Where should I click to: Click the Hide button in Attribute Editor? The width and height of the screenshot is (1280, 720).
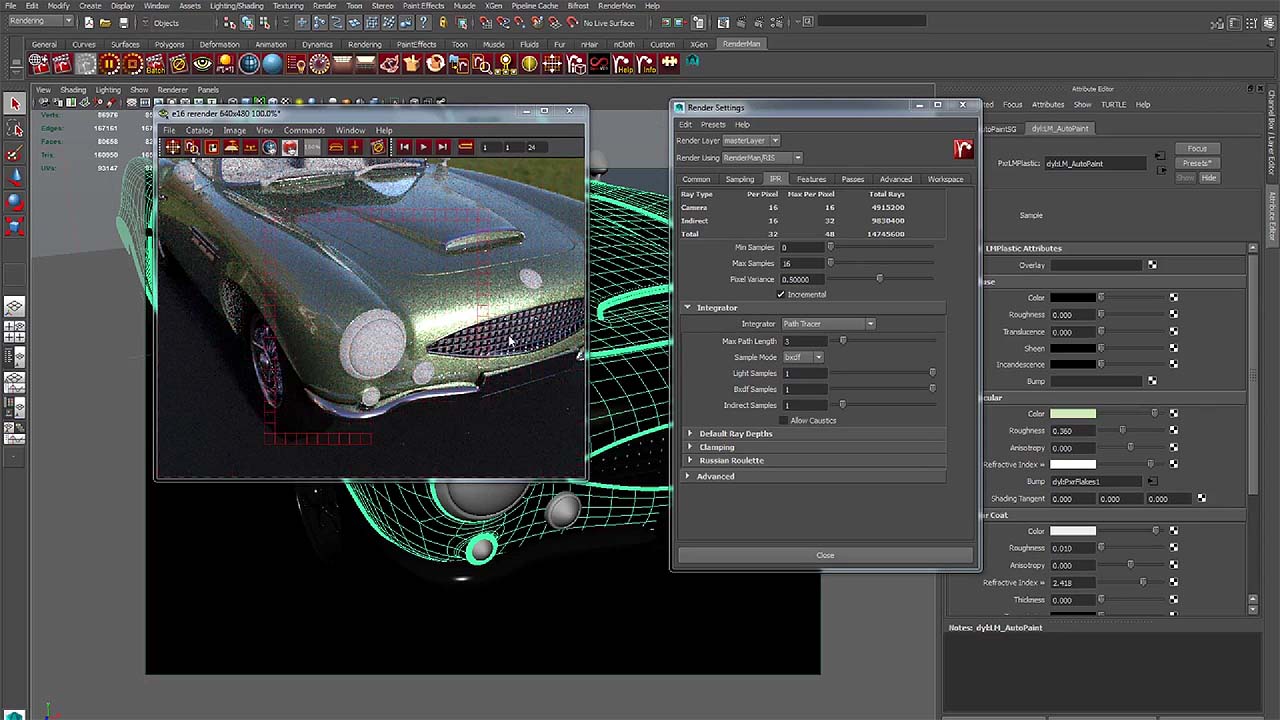[1209, 178]
